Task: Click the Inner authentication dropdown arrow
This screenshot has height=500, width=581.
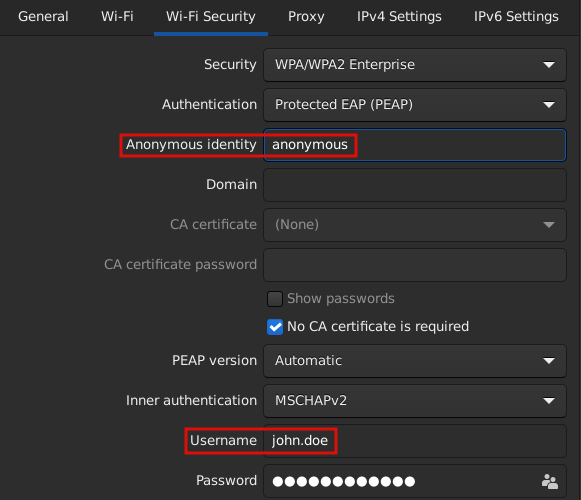Action: click(x=549, y=401)
